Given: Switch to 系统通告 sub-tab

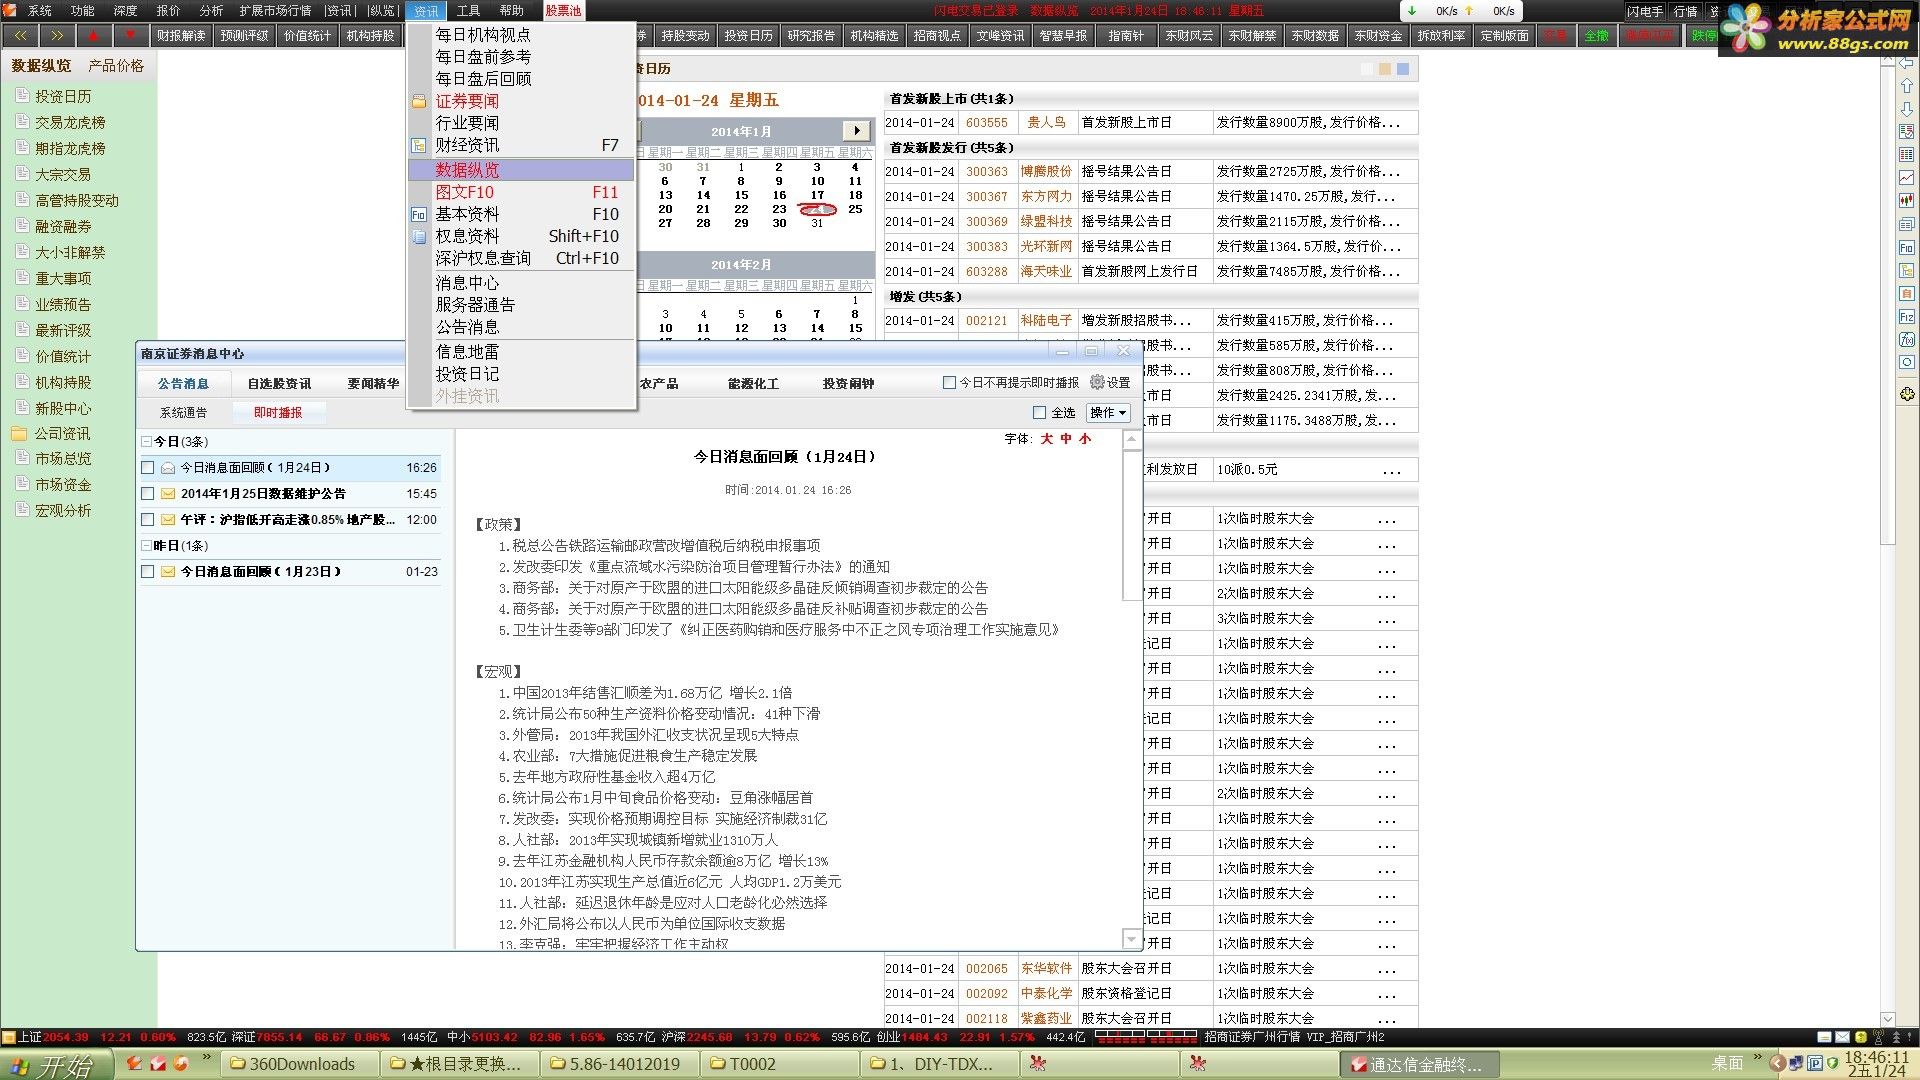Looking at the screenshot, I should point(184,413).
